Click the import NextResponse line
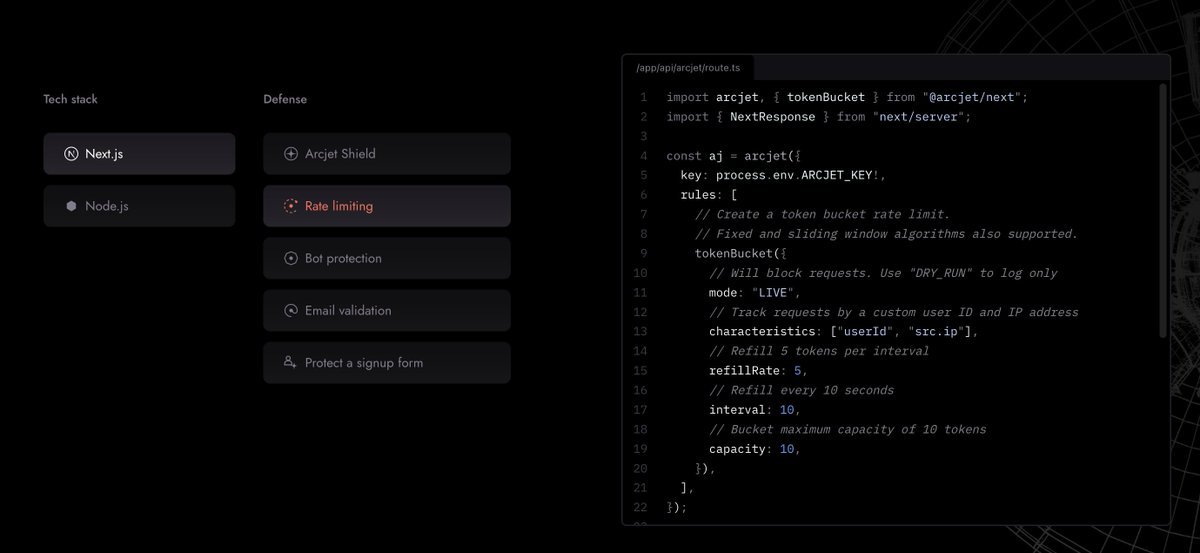The height and width of the screenshot is (553, 1200). [x=819, y=117]
